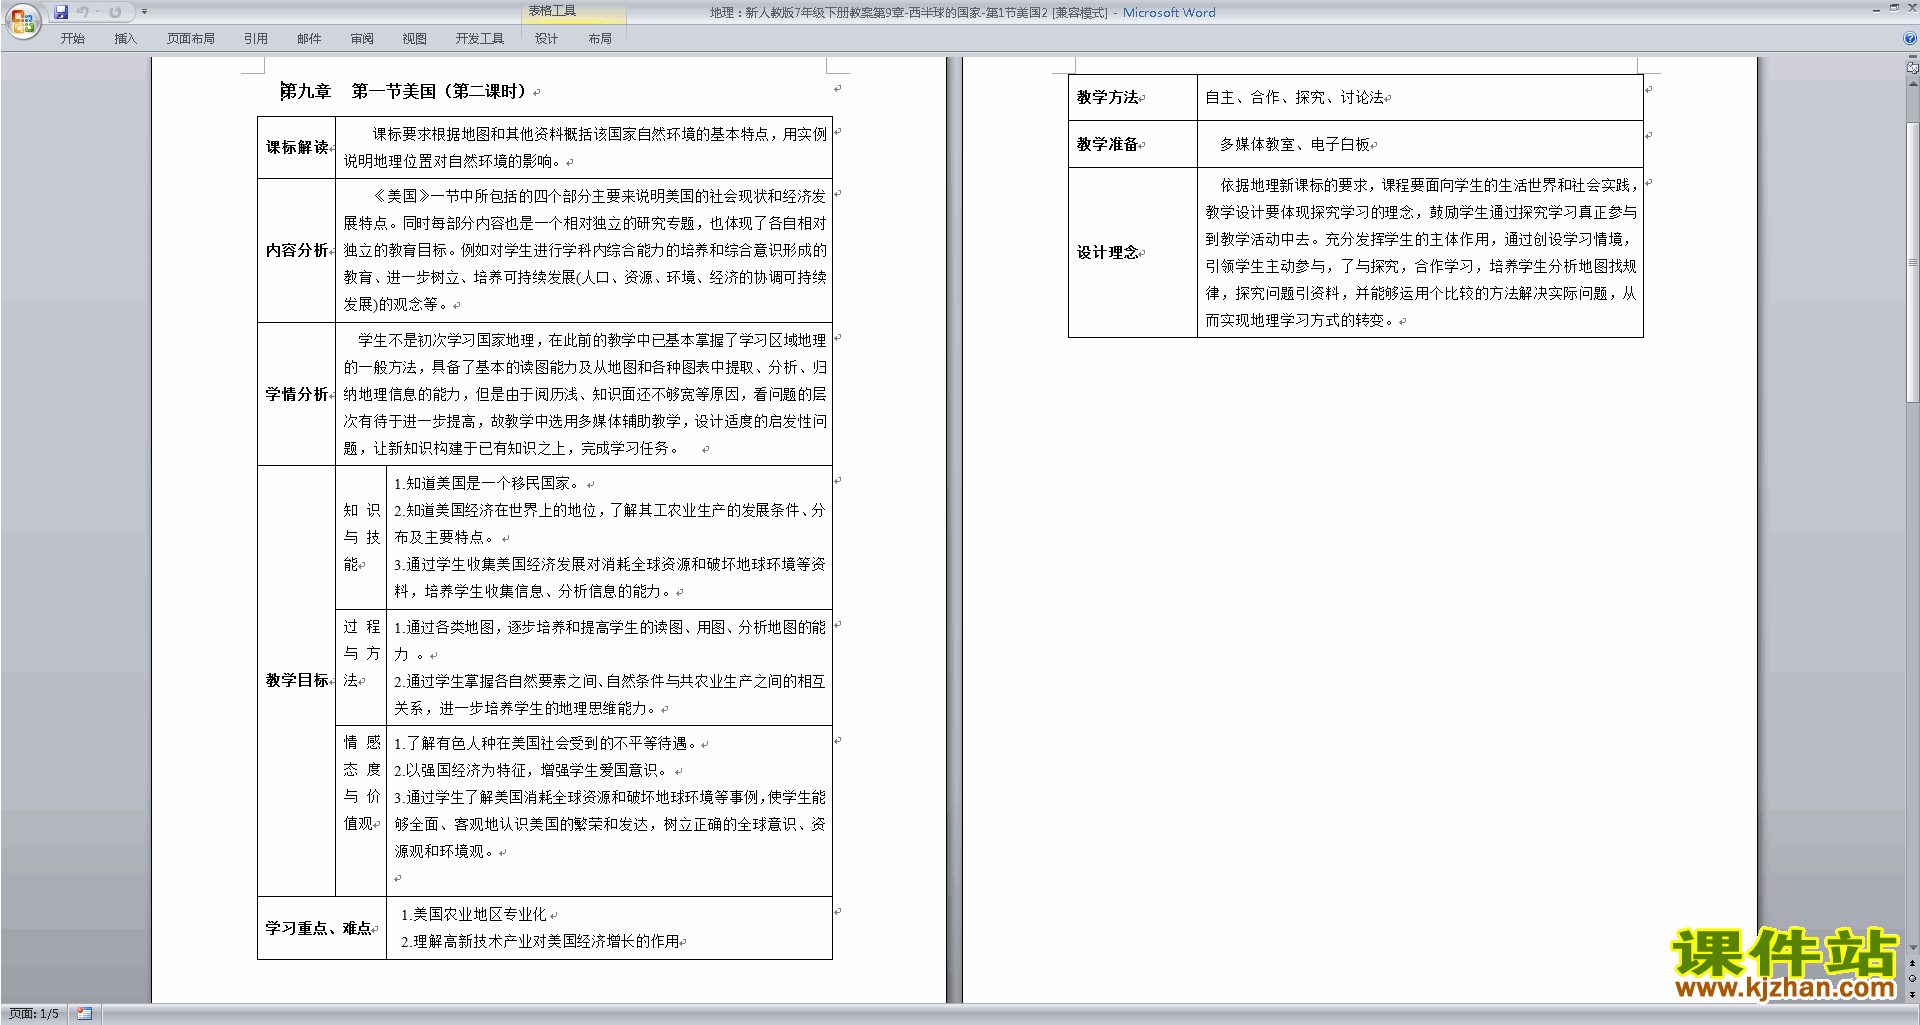Select the 教学准备 cell
The width and height of the screenshot is (1920, 1025).
click(1133, 144)
